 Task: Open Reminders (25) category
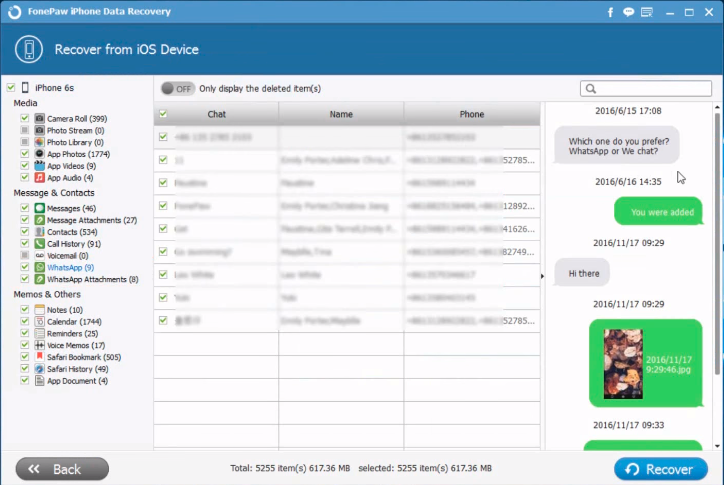pyautogui.click(x=72, y=333)
